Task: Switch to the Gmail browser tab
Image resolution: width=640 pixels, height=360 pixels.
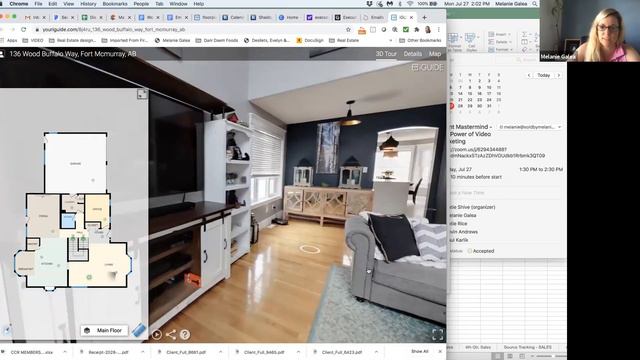Action: coord(35,18)
